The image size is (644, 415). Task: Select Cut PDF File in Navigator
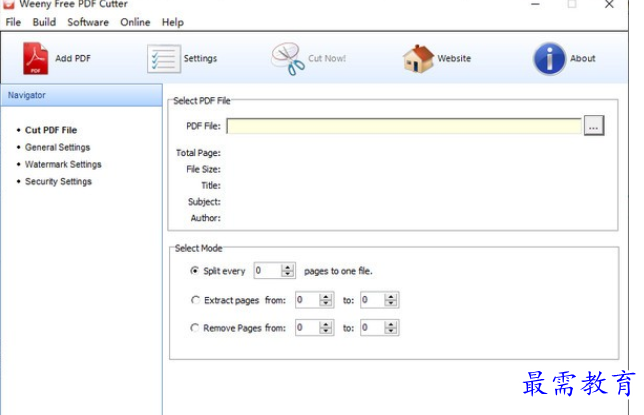(x=51, y=130)
